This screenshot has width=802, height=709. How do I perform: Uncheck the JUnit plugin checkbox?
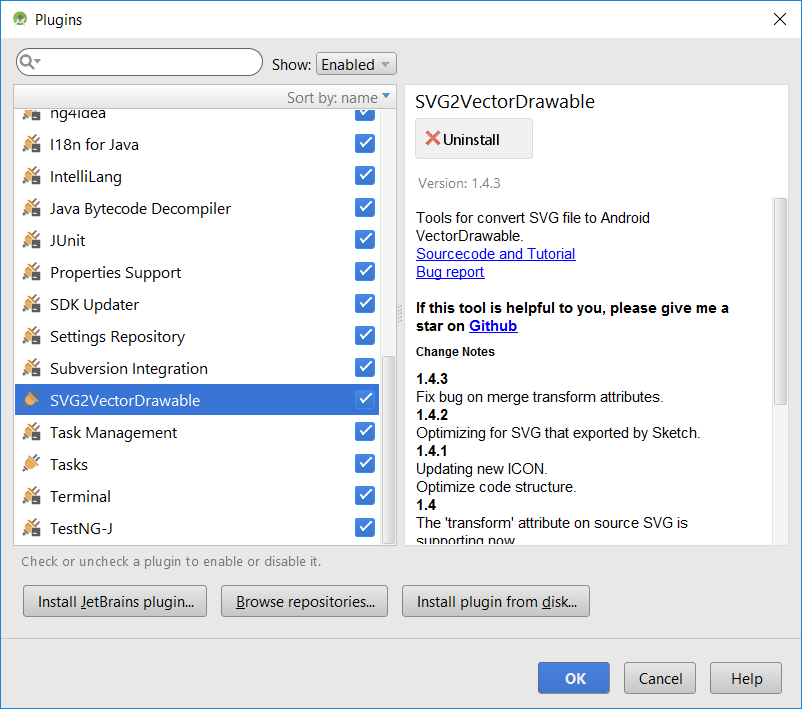coord(364,240)
